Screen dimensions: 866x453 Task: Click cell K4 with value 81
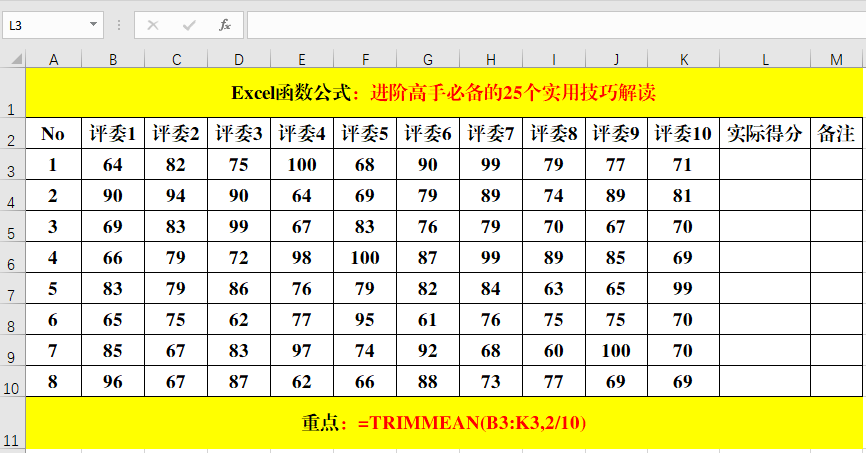[683, 195]
